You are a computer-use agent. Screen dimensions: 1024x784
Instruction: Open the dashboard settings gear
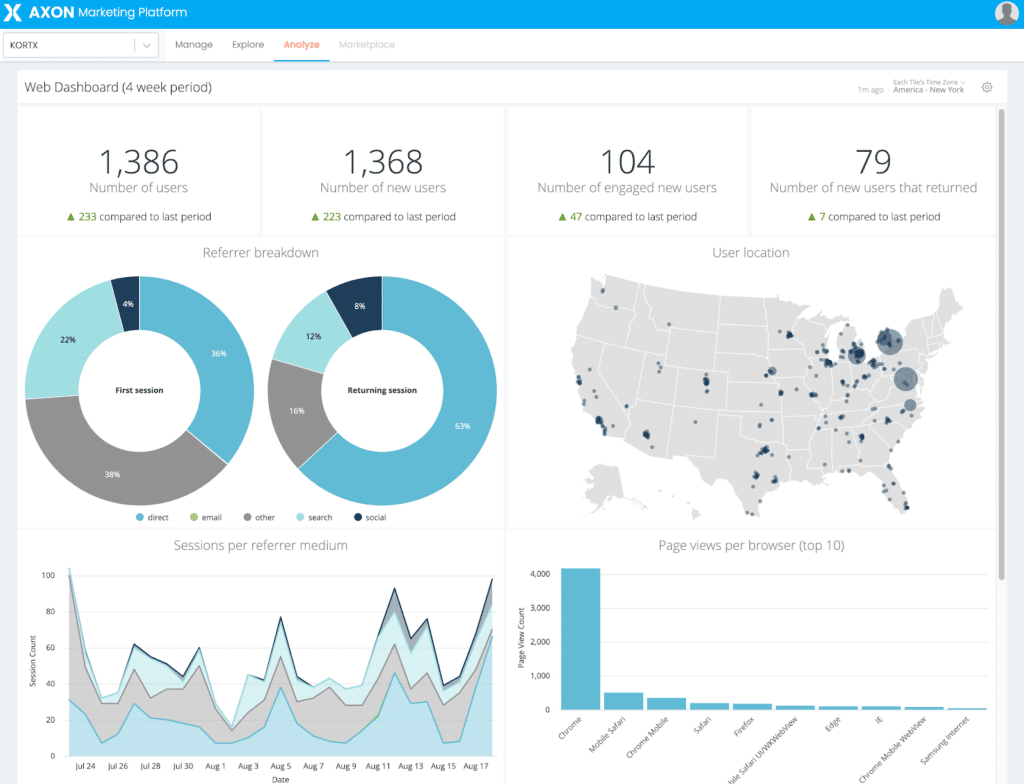[x=988, y=87]
